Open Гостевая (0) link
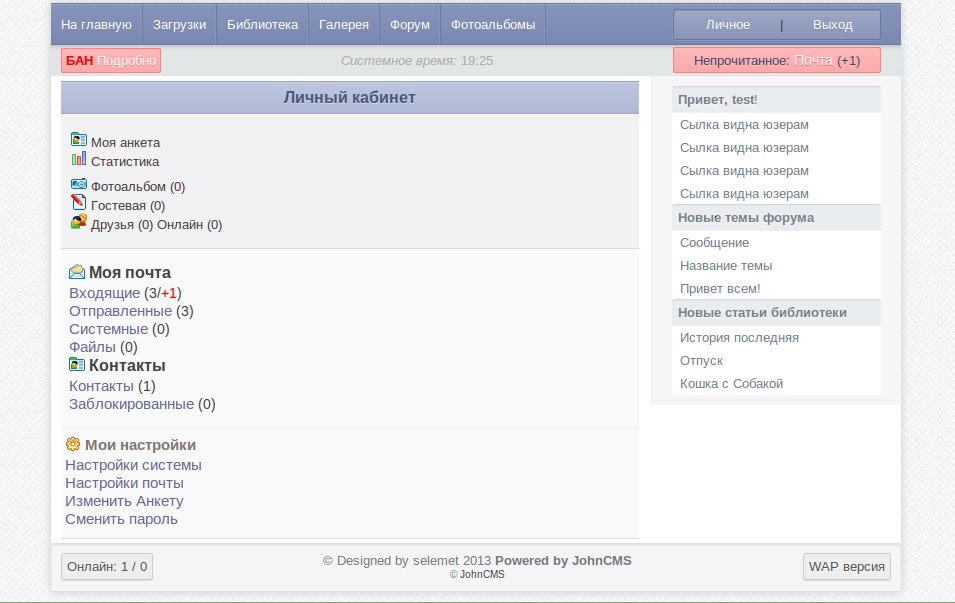The image size is (955, 603). coord(128,206)
